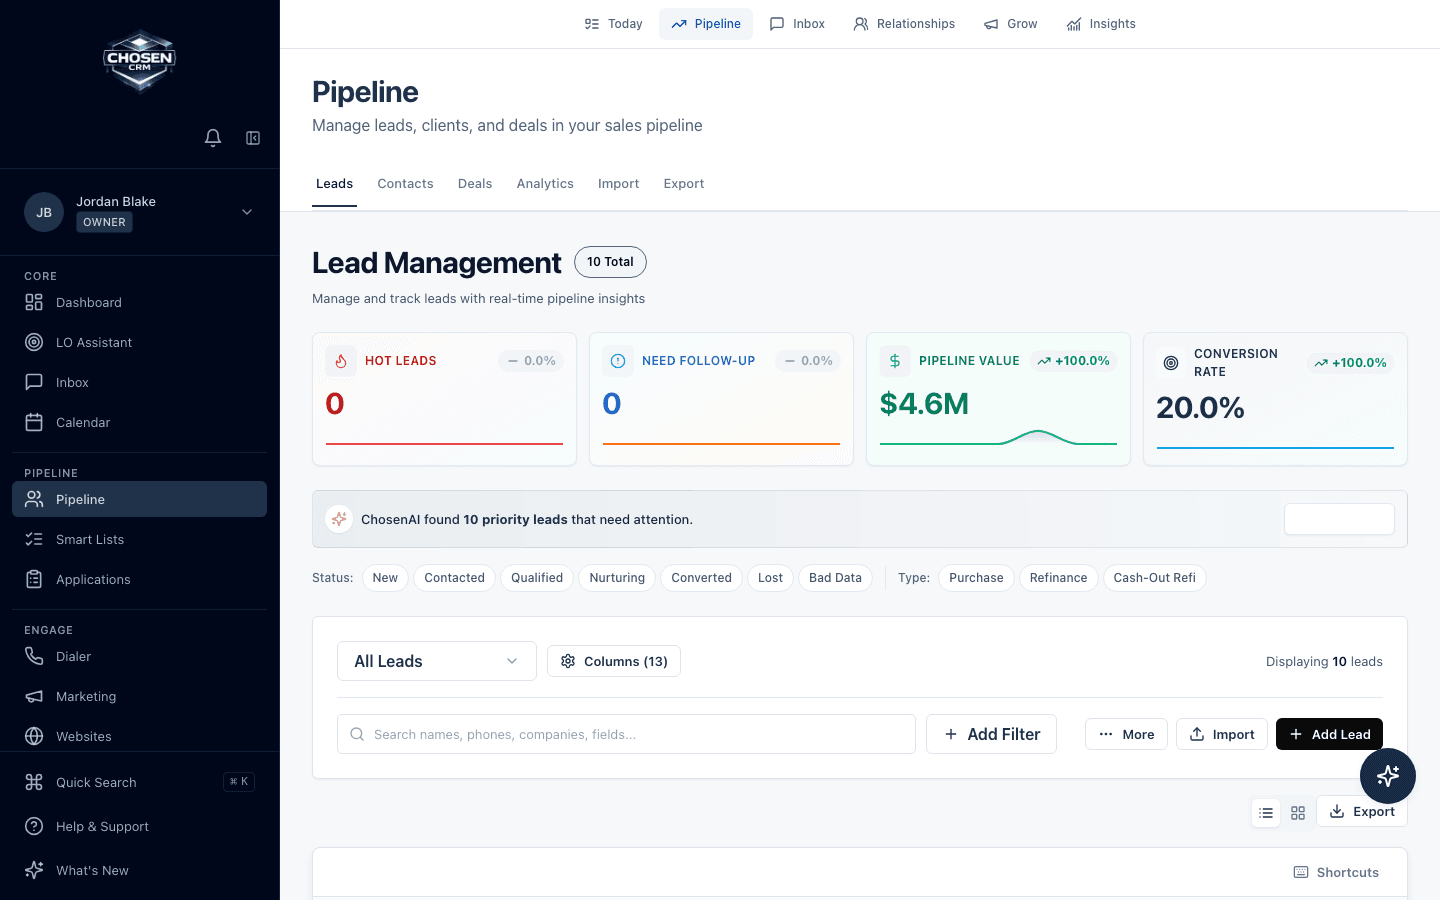Click Add Lead button

[x=1329, y=734]
